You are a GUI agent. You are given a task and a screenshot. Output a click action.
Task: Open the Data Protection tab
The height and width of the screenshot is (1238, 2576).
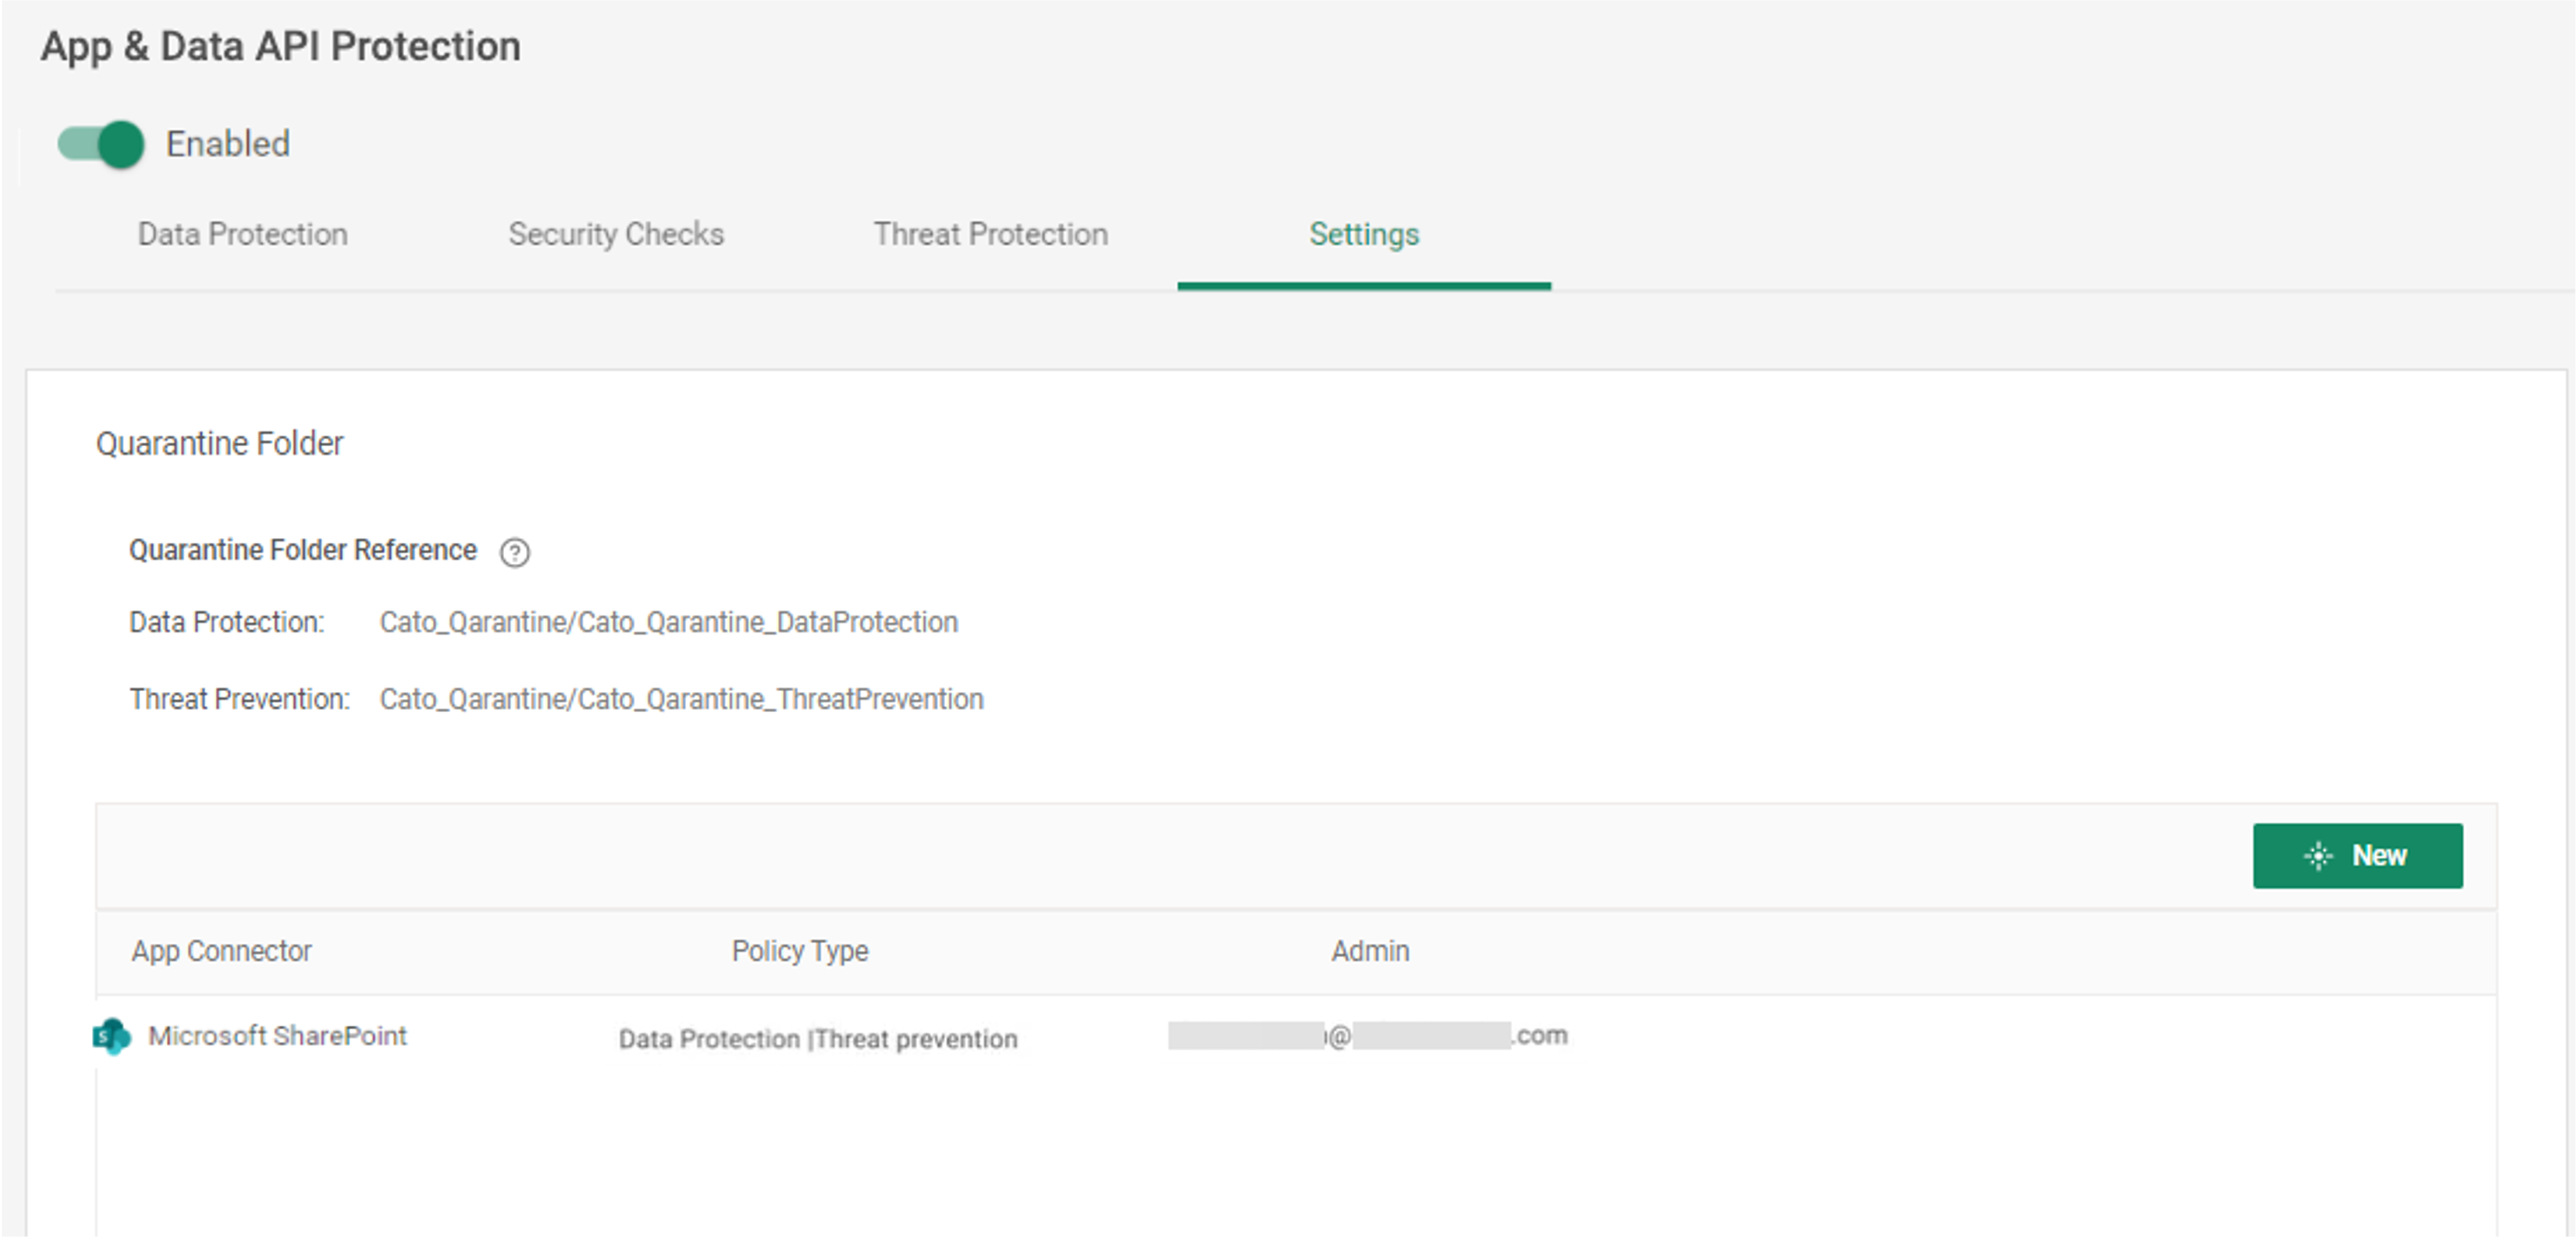pos(243,234)
